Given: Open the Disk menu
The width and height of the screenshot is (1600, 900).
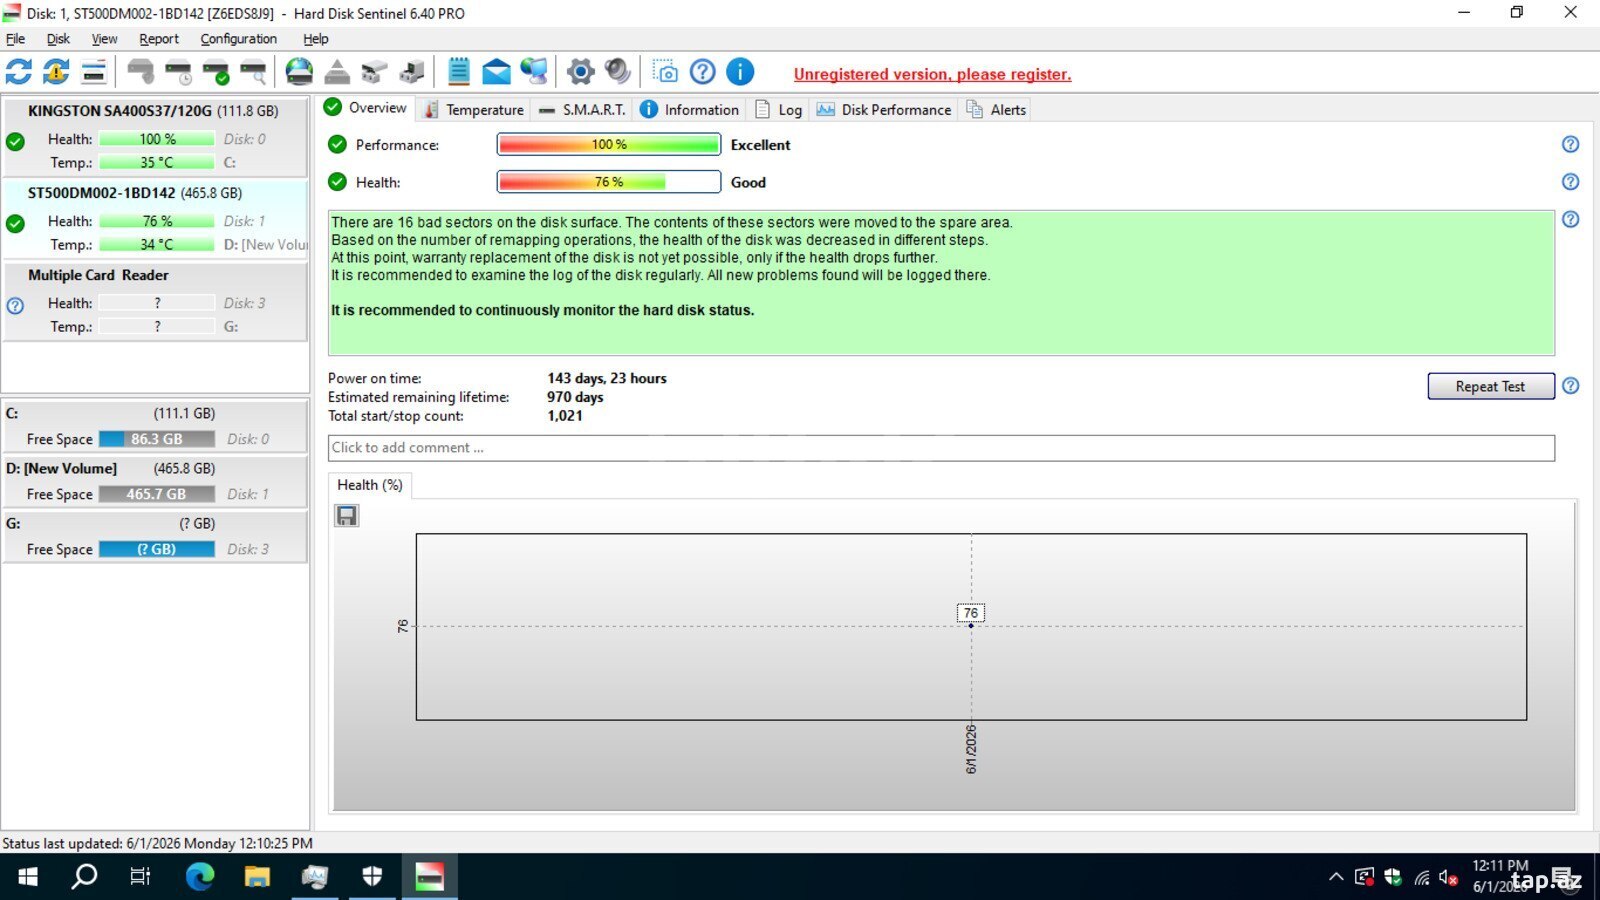Looking at the screenshot, I should point(58,39).
